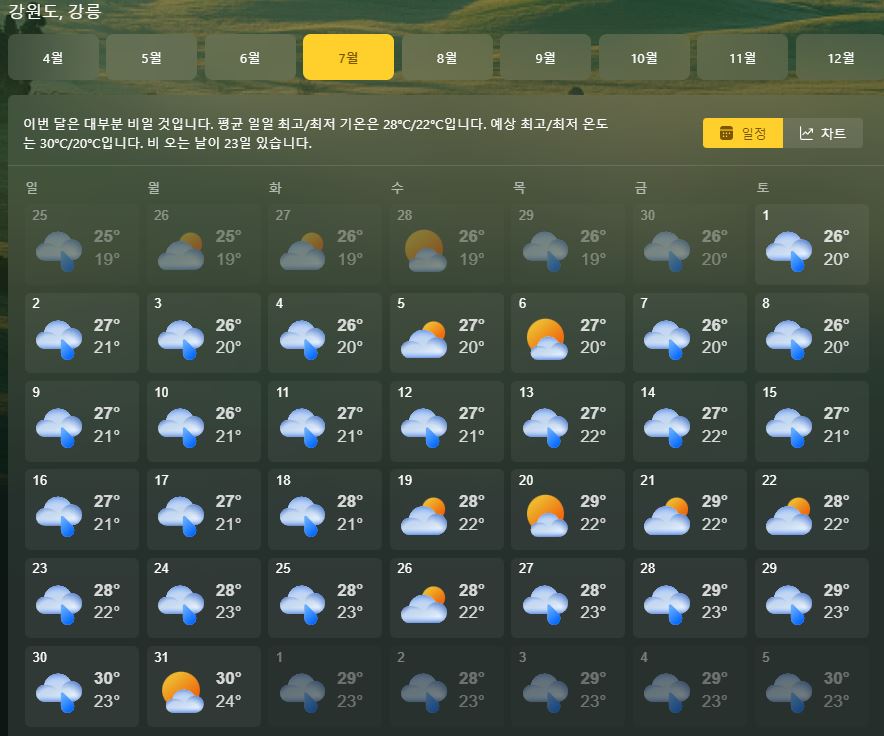Click the partly cloudy icon on day 26

coord(423,605)
